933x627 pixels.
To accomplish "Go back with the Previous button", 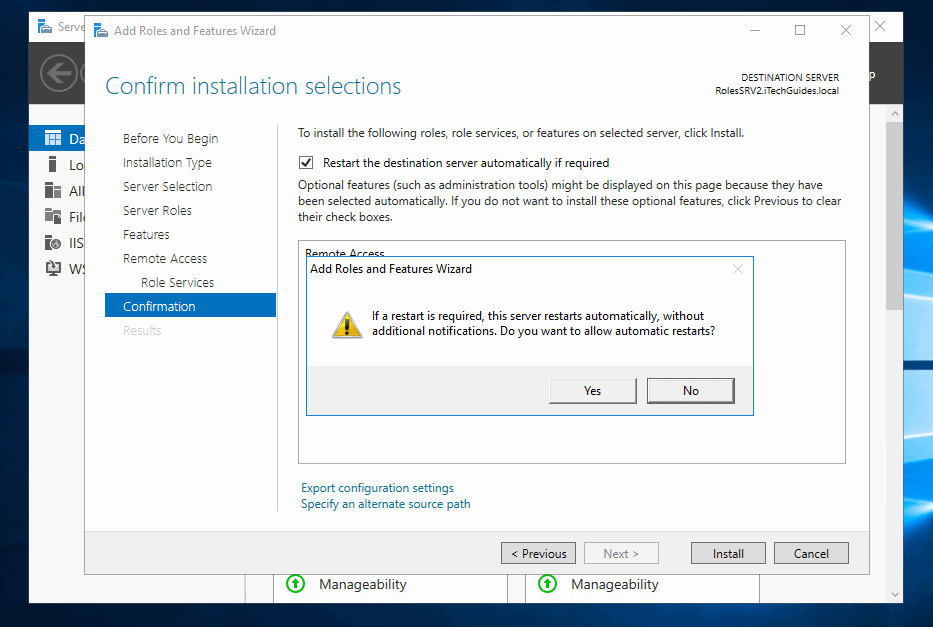I will coord(539,553).
